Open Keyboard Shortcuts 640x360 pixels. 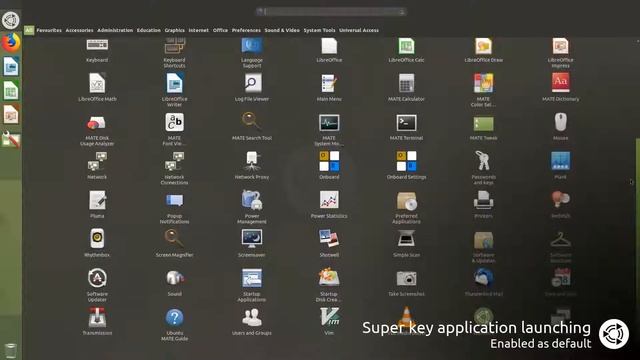point(174,53)
